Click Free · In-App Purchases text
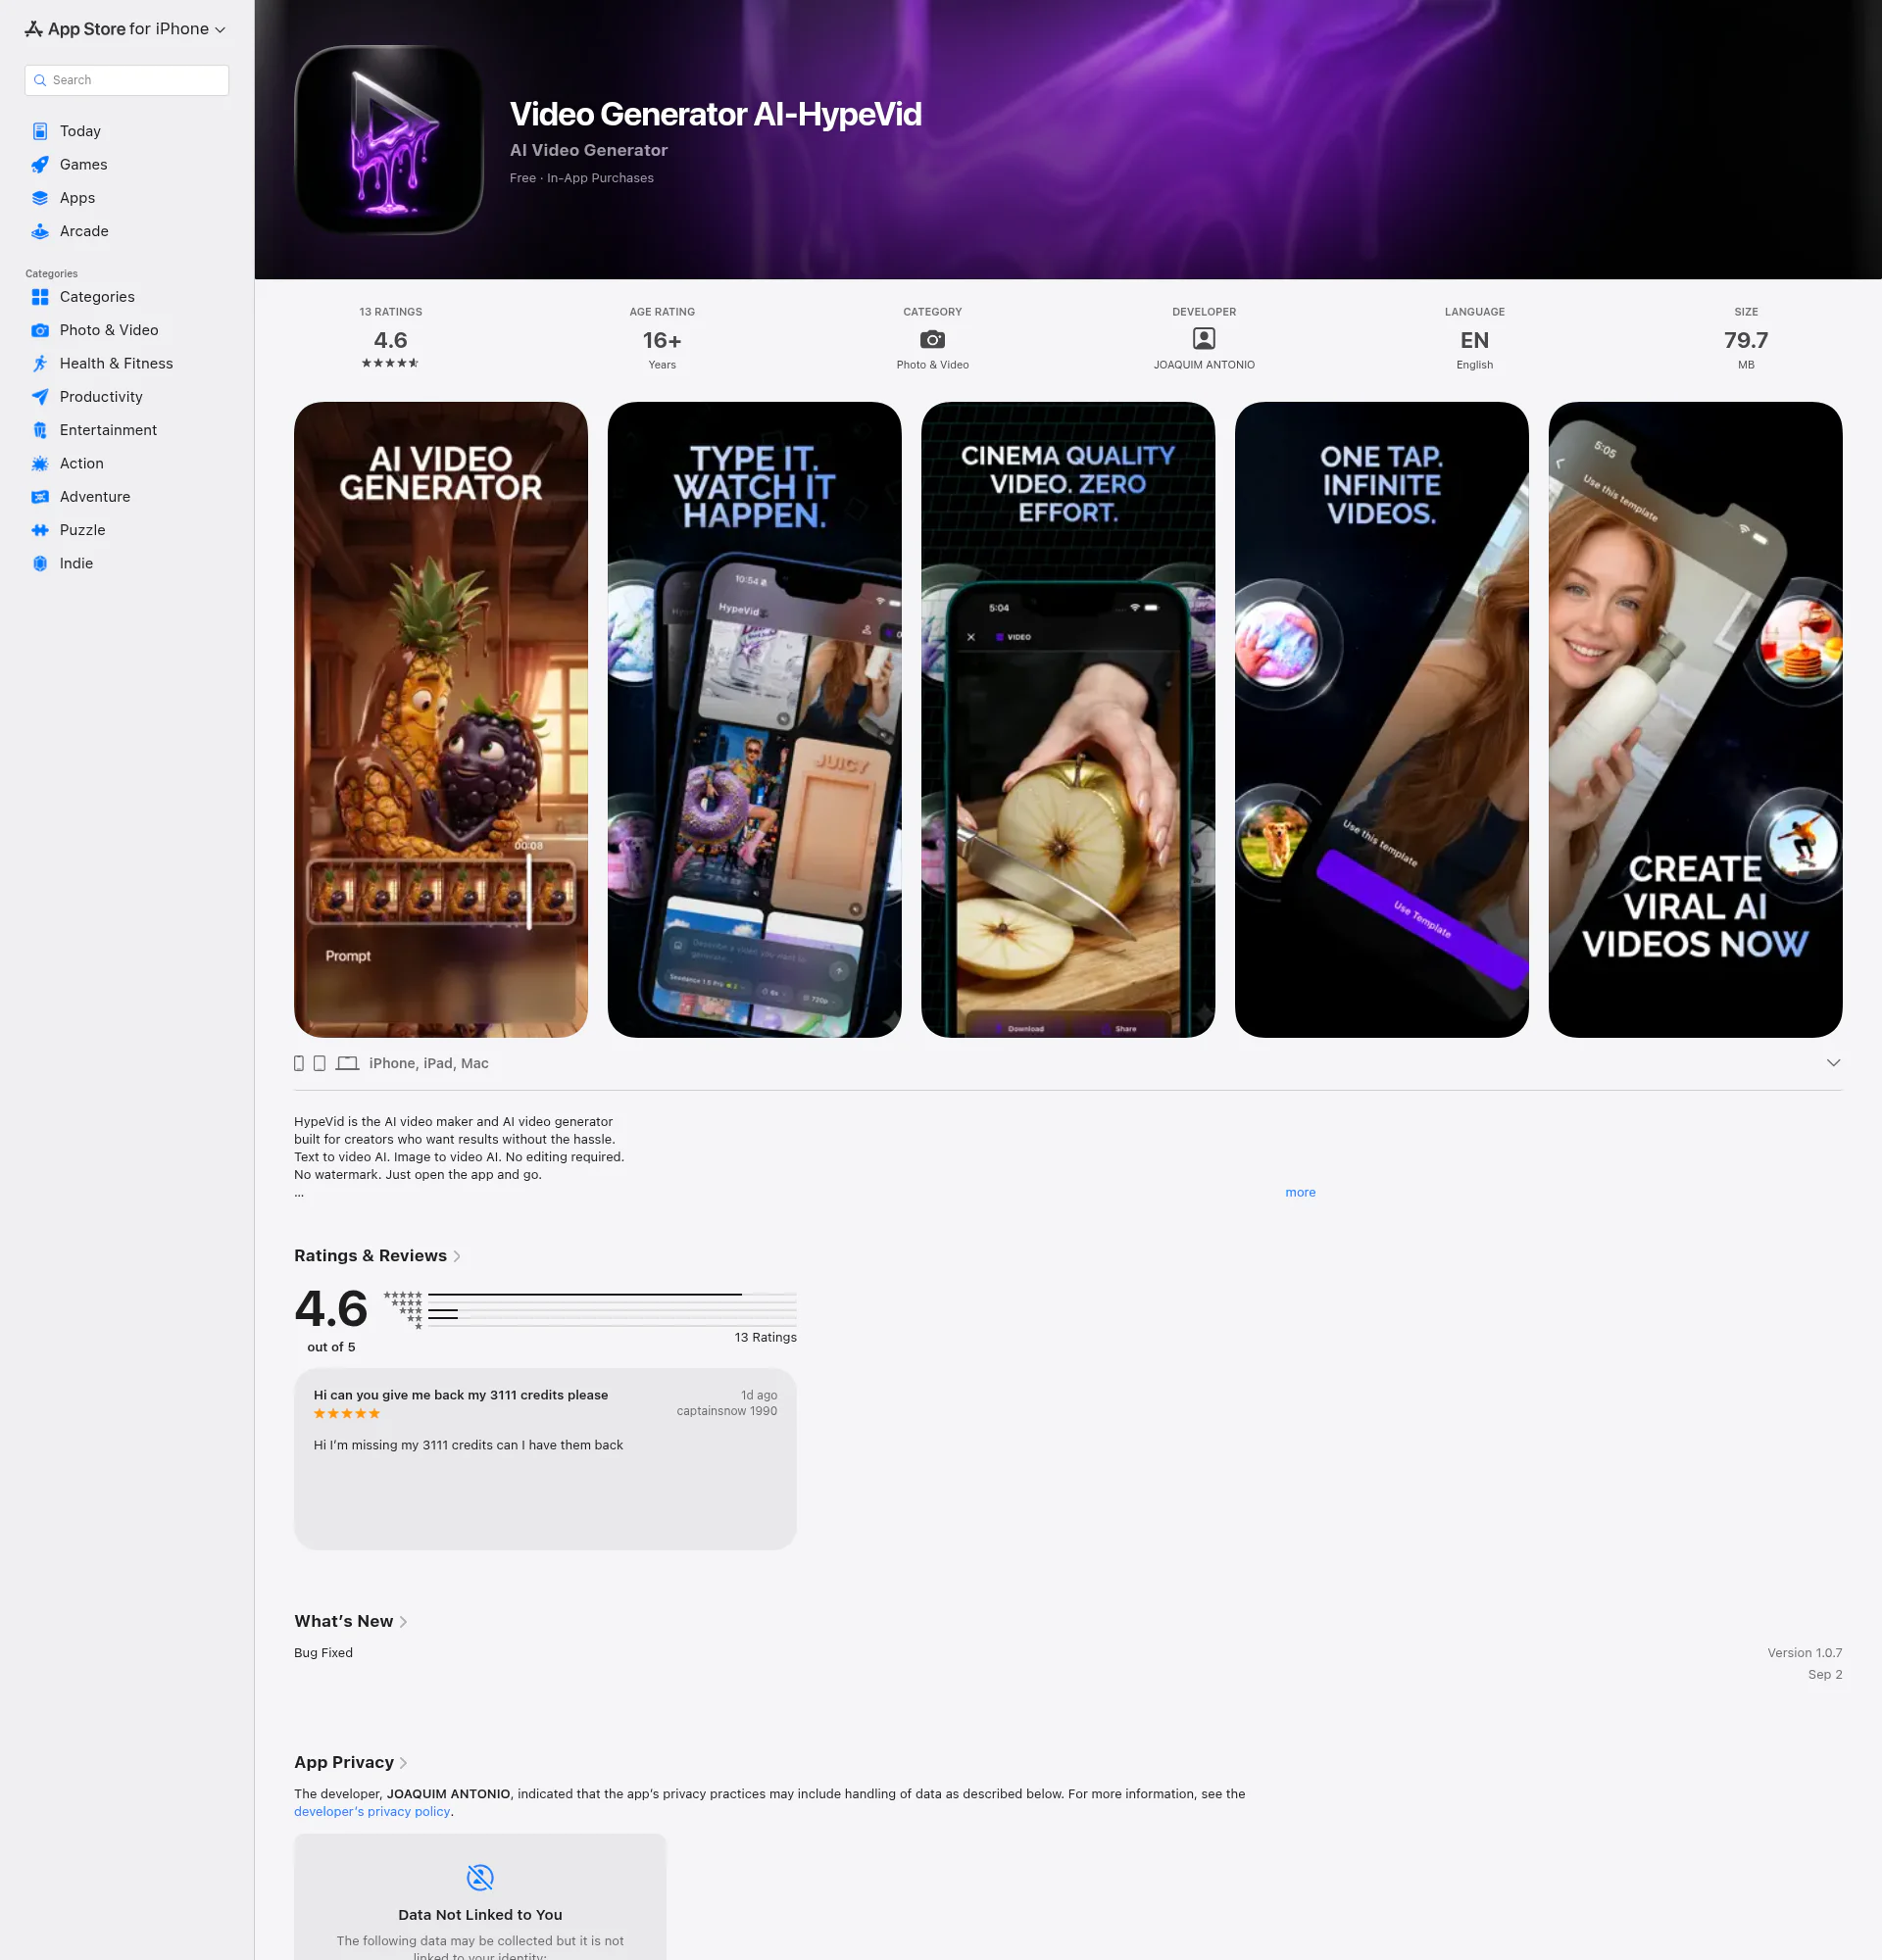The image size is (1882, 1960). (581, 178)
